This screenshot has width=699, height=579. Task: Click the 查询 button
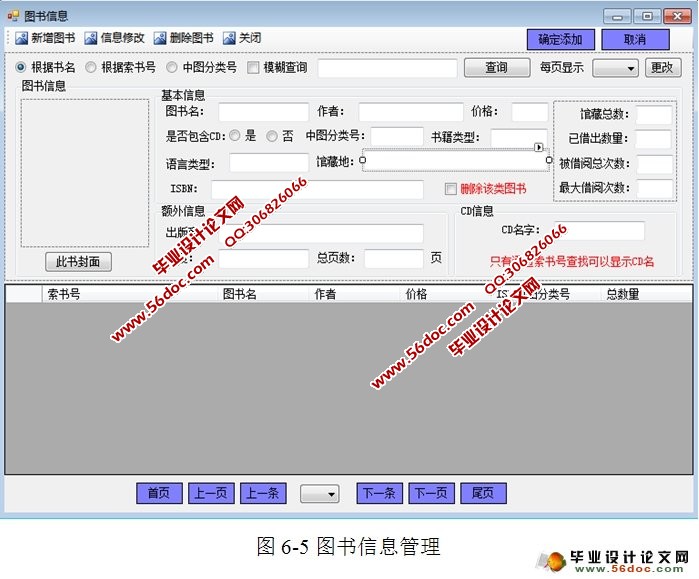497,68
